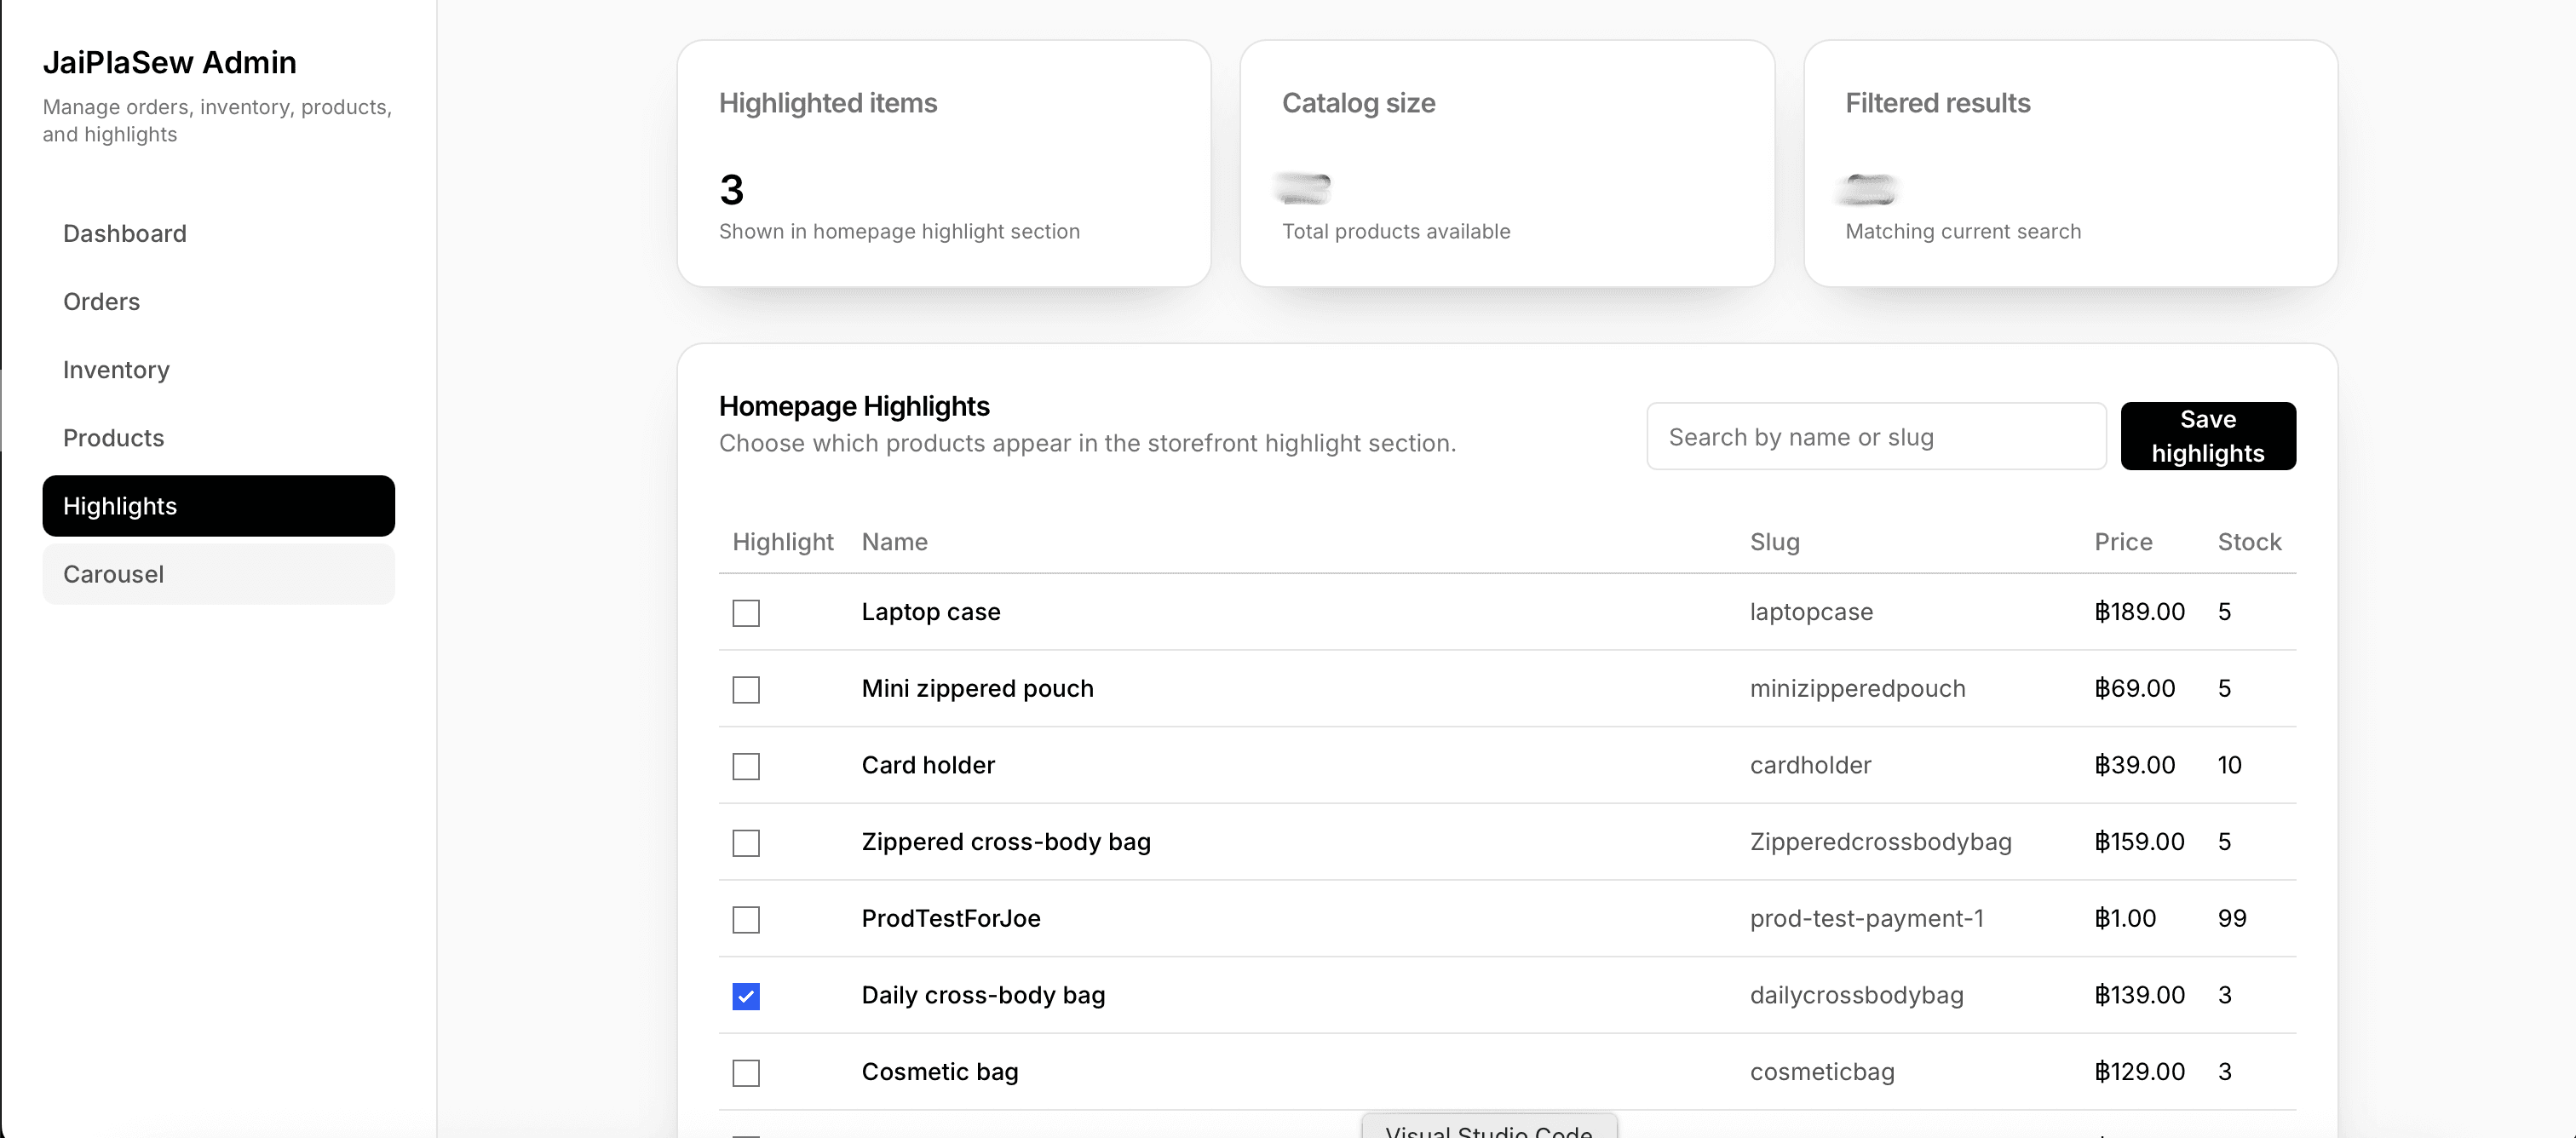This screenshot has height=1138, width=2576.
Task: Click the Save highlights button
Action: 2207,436
